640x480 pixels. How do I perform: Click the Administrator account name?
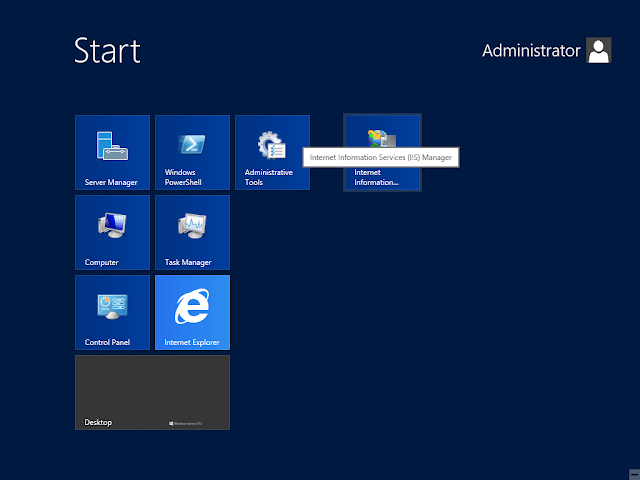[x=531, y=51]
